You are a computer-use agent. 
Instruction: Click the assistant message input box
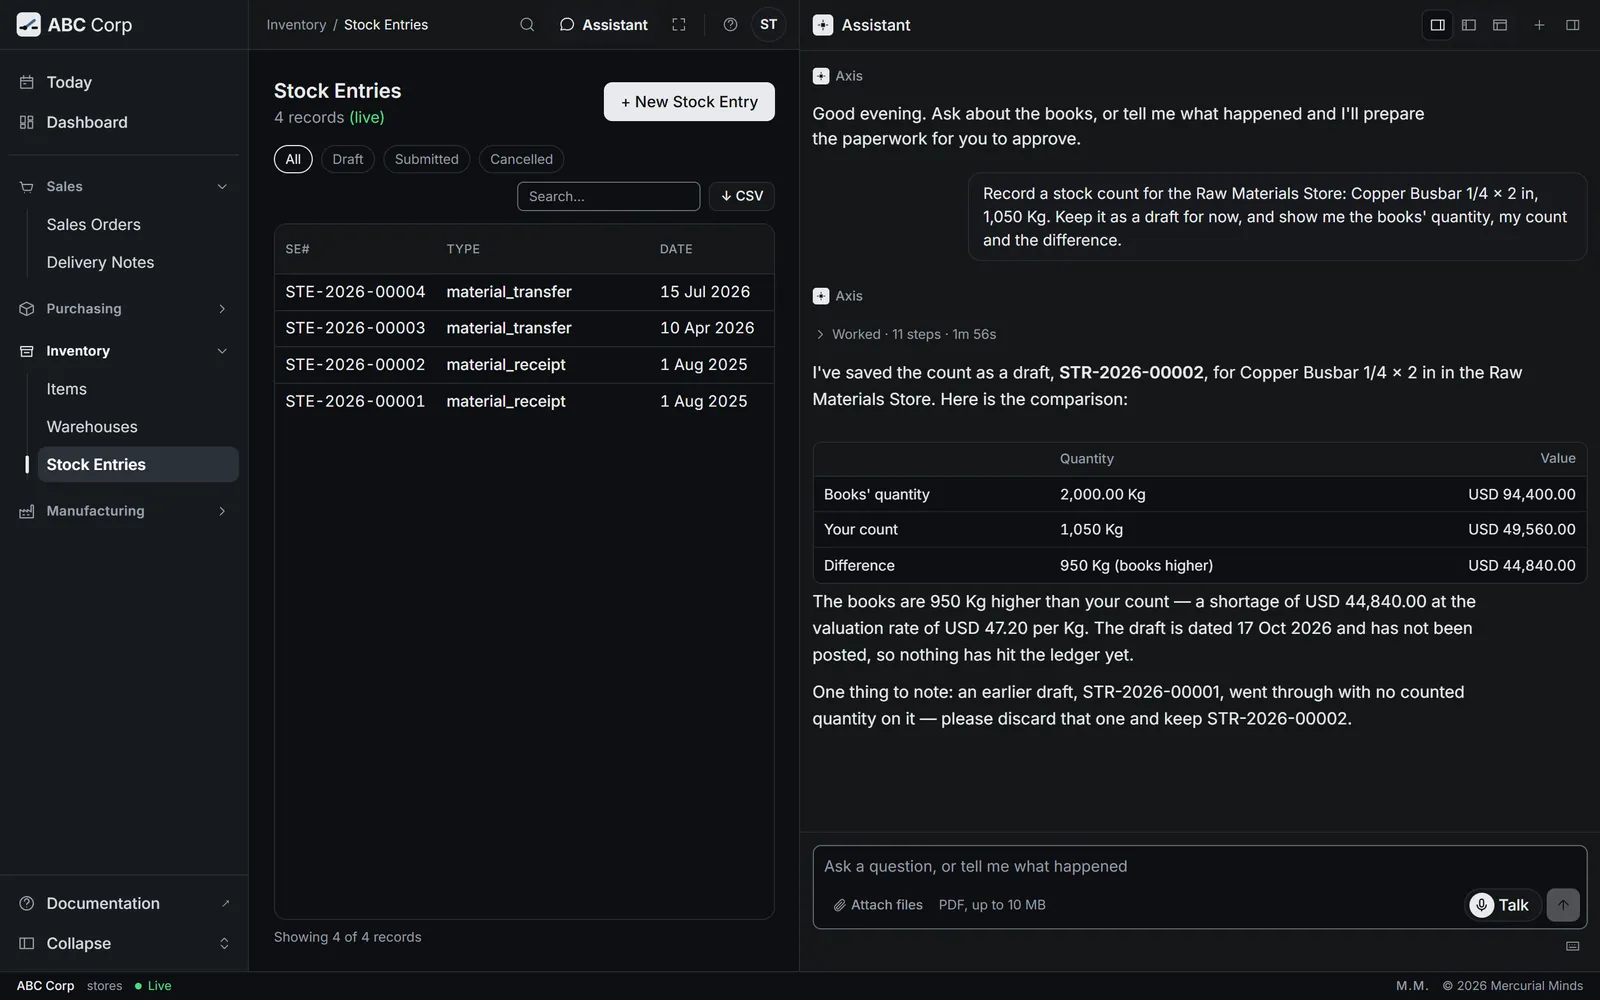click(1199, 867)
